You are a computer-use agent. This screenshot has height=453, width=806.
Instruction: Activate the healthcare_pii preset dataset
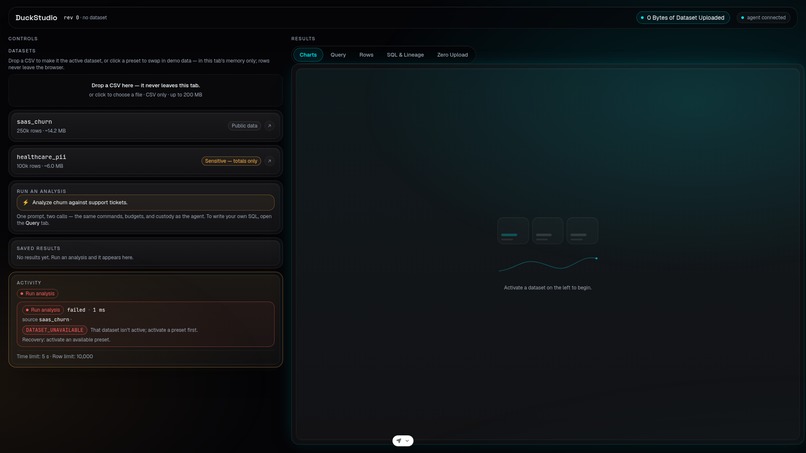point(145,161)
